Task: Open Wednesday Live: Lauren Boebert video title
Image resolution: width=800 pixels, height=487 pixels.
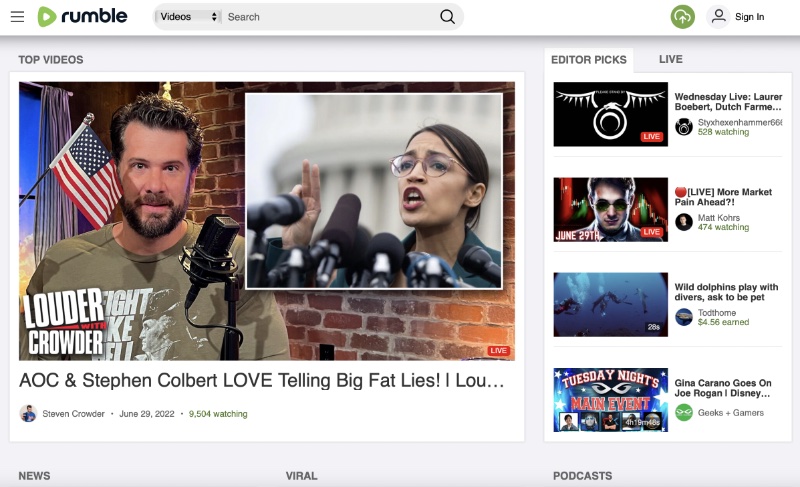Action: [x=728, y=101]
